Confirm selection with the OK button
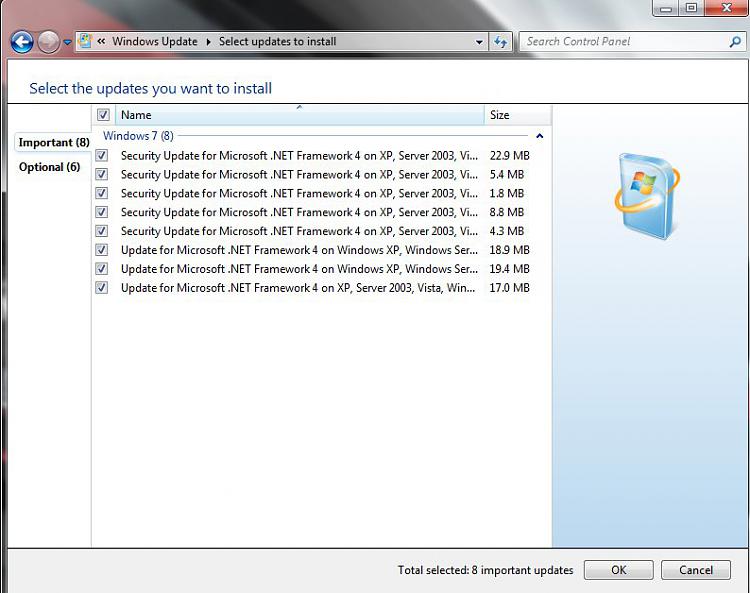 (618, 570)
